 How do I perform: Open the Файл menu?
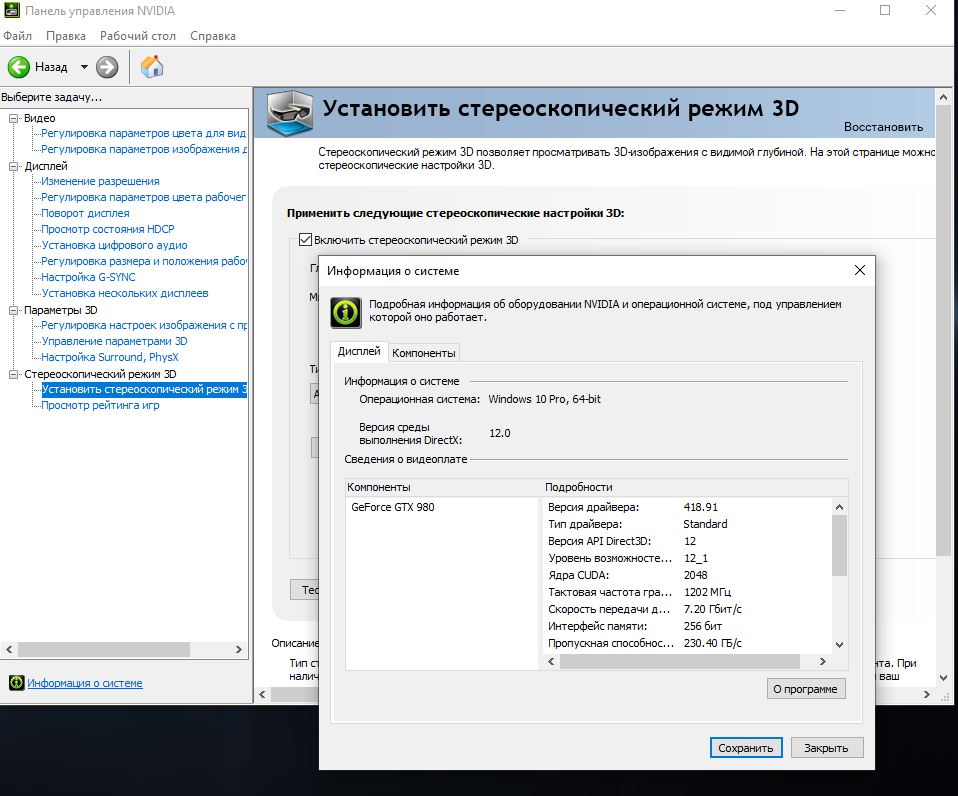18,35
